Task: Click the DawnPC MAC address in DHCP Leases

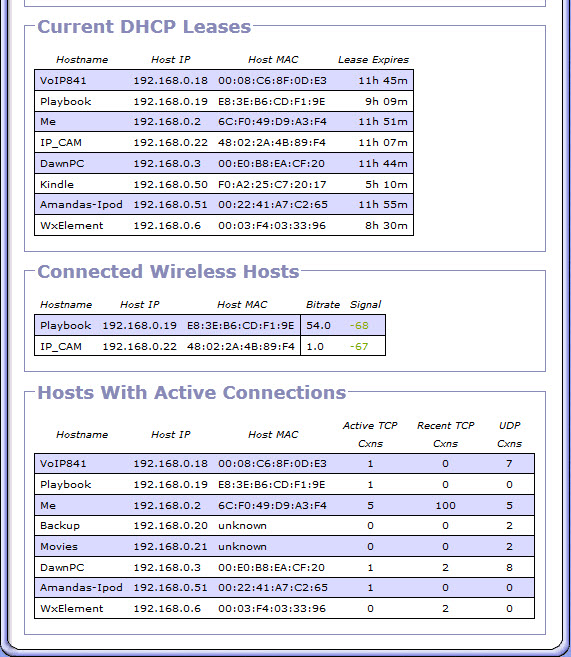Action: pyautogui.click(x=271, y=163)
